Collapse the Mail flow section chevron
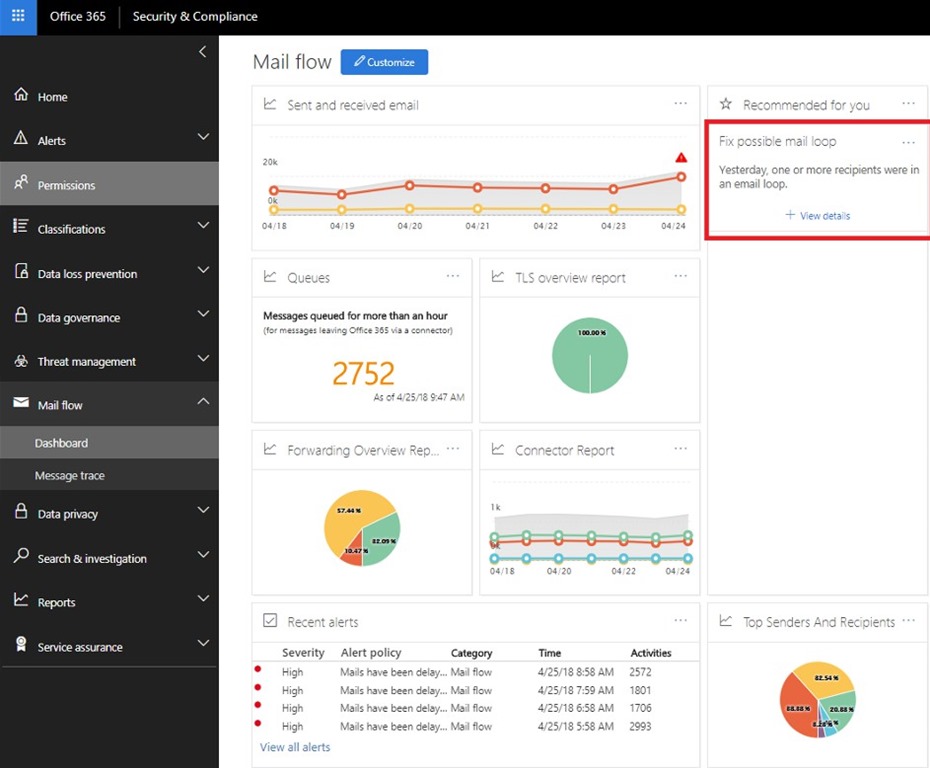 203,401
